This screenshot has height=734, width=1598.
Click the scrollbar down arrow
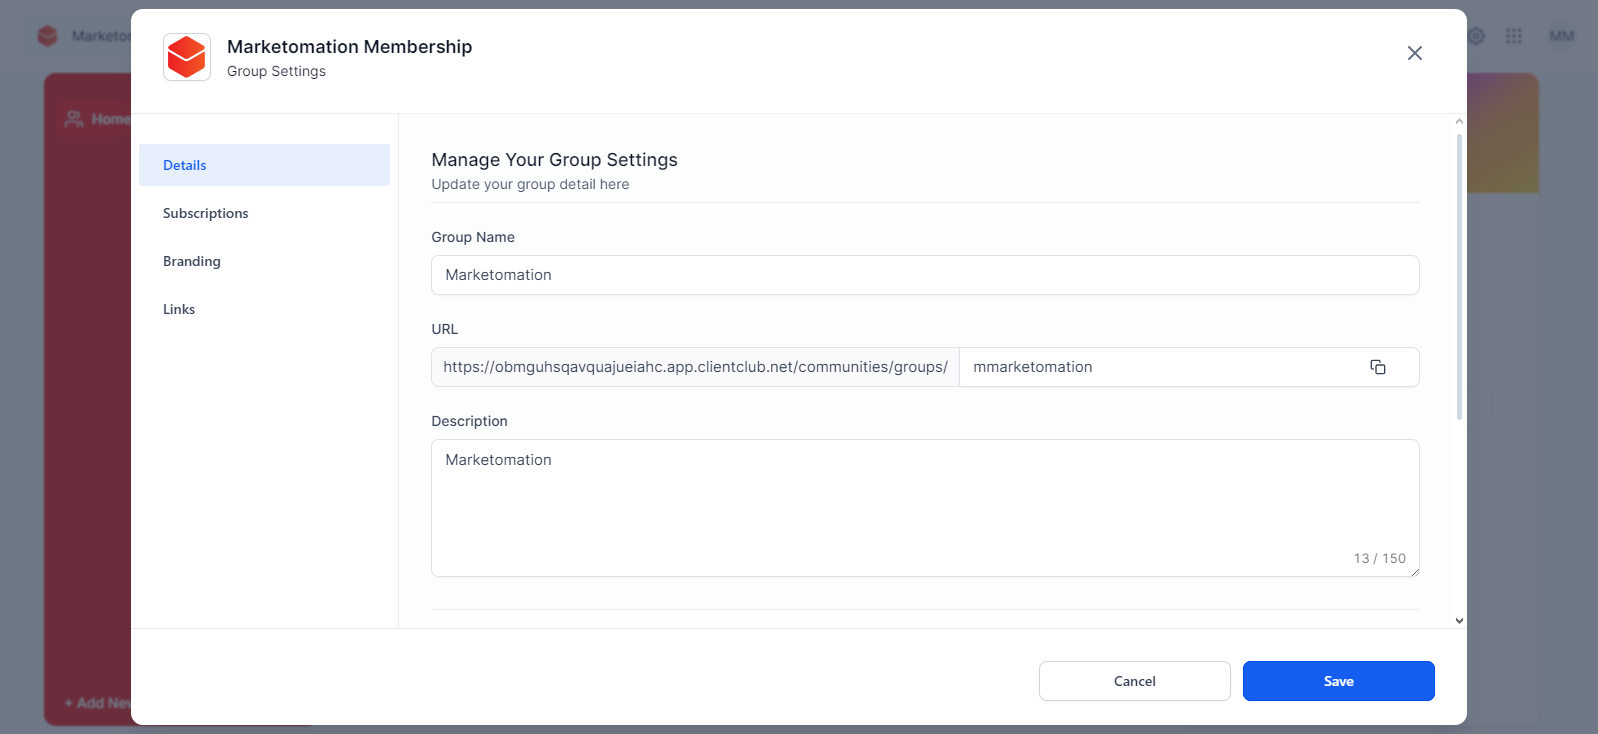[1459, 621]
